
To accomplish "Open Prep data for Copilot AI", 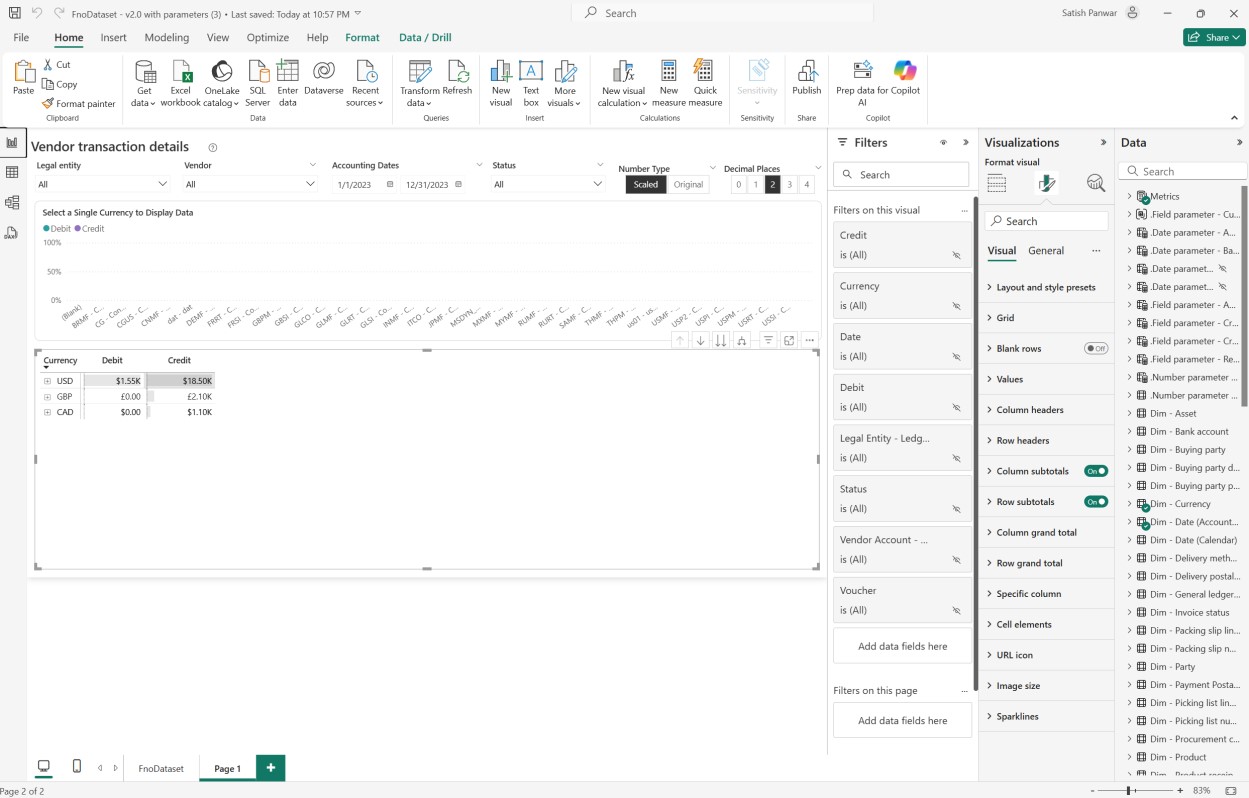I will pyautogui.click(x=862, y=72).
